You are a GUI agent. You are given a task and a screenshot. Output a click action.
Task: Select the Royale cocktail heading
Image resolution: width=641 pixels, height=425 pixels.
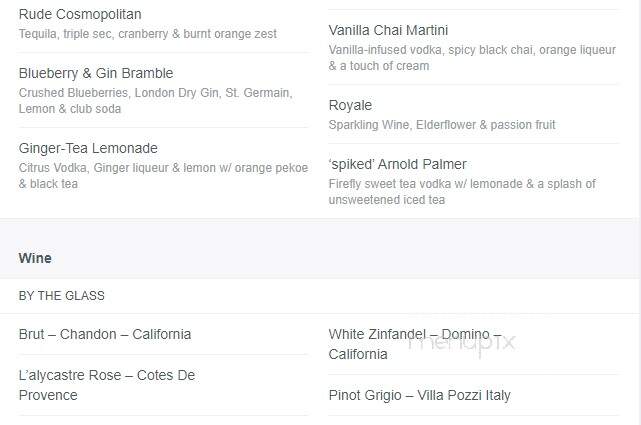coord(350,105)
